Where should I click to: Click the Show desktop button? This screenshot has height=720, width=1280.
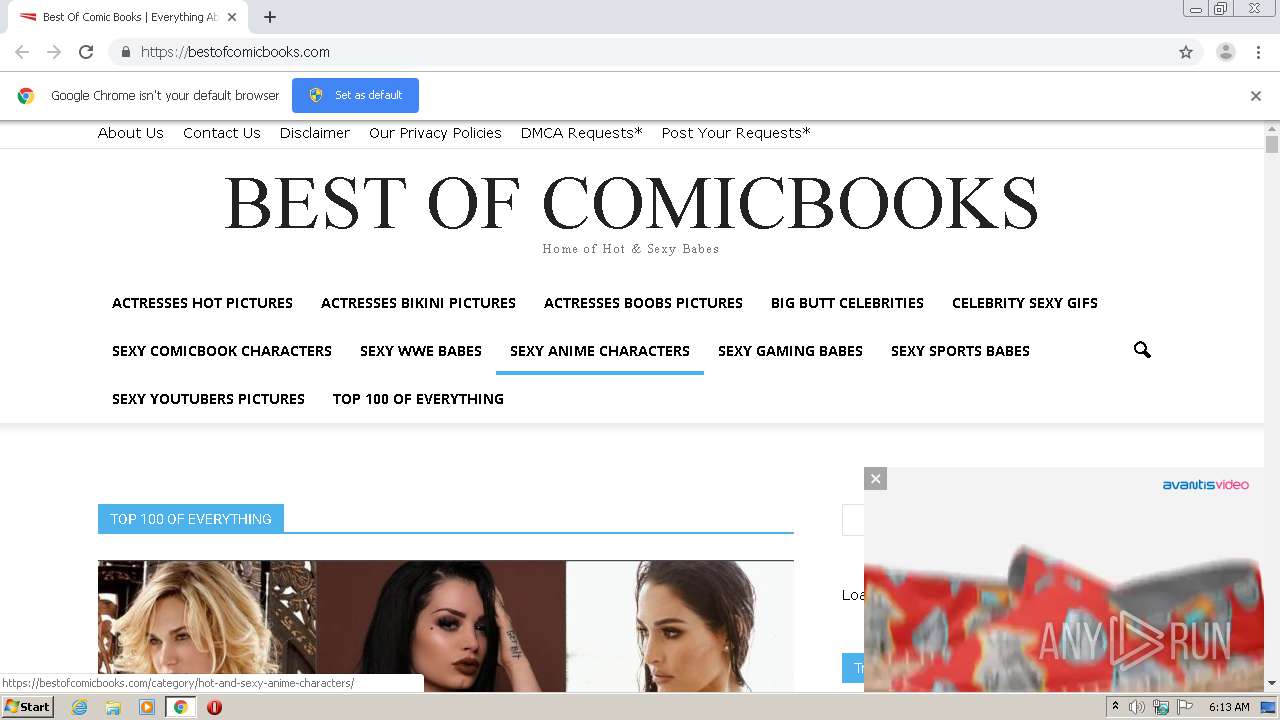point(1269,707)
